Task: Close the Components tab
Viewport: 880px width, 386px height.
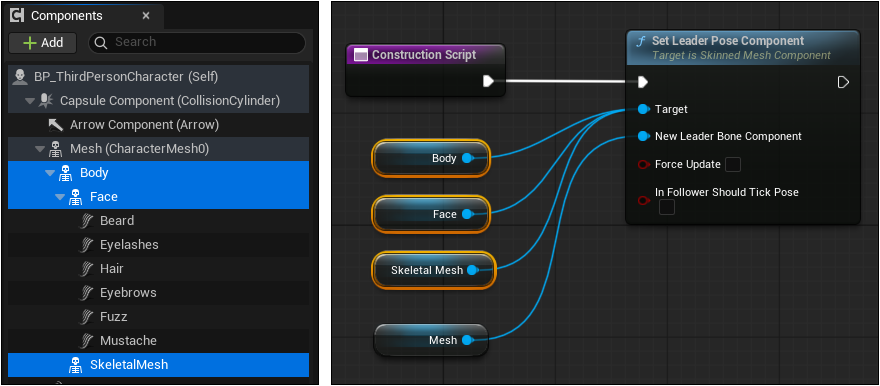Action: click(146, 16)
